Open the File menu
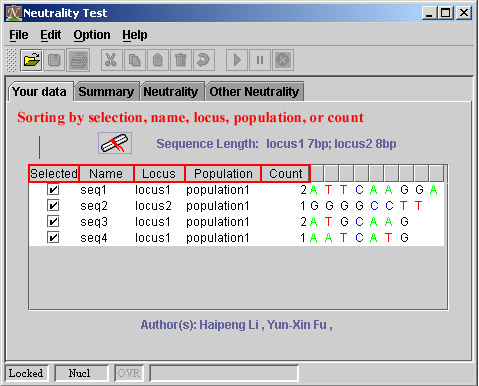479x386 pixels. click(19, 35)
